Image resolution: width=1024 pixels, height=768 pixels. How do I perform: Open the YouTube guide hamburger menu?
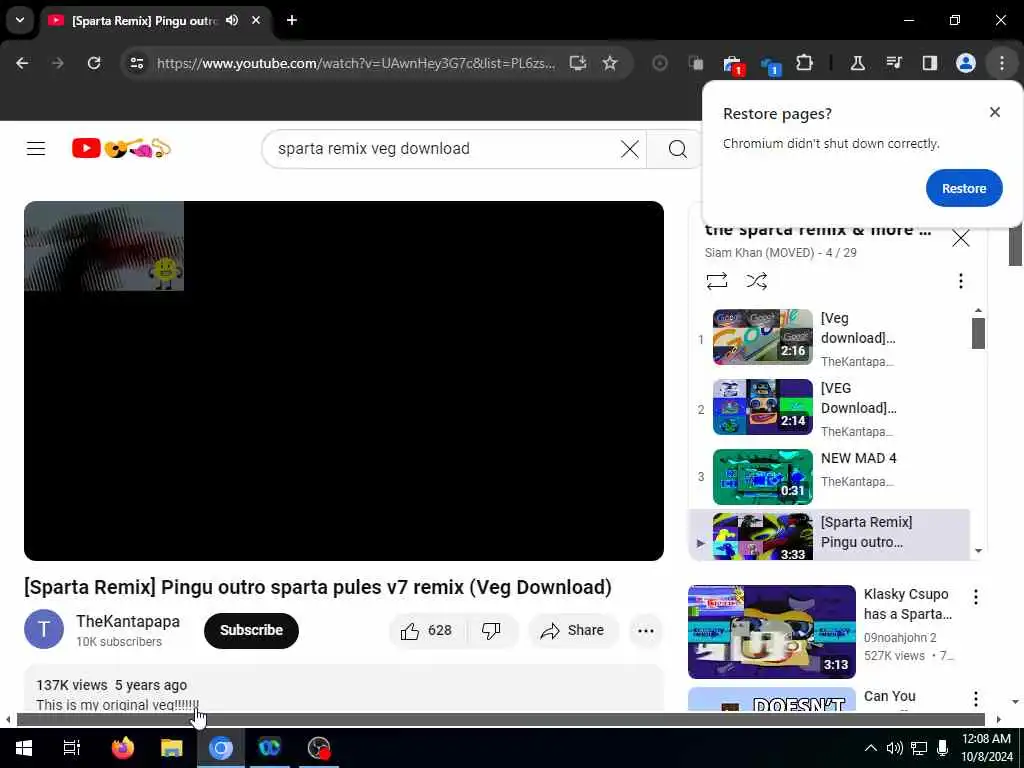(x=36, y=149)
